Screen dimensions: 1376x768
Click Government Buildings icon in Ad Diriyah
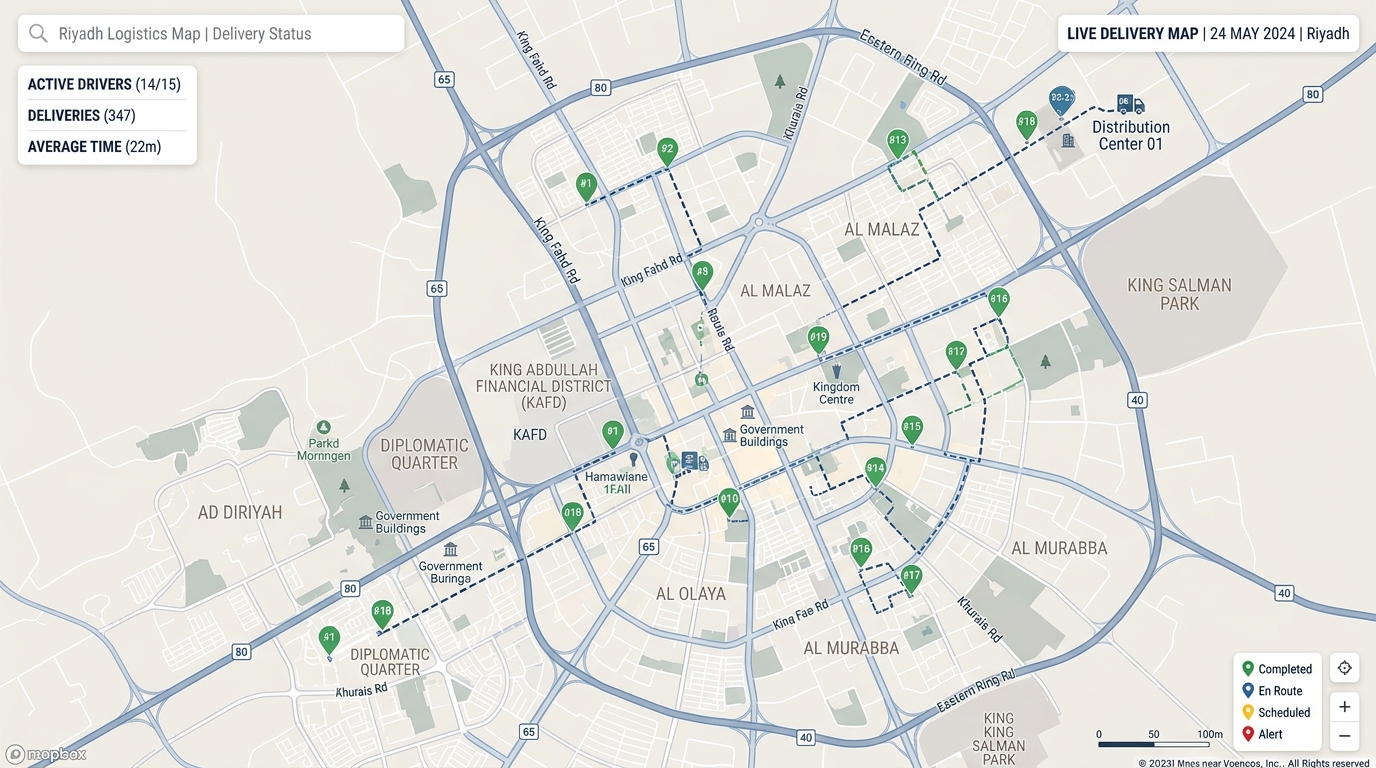click(366, 522)
